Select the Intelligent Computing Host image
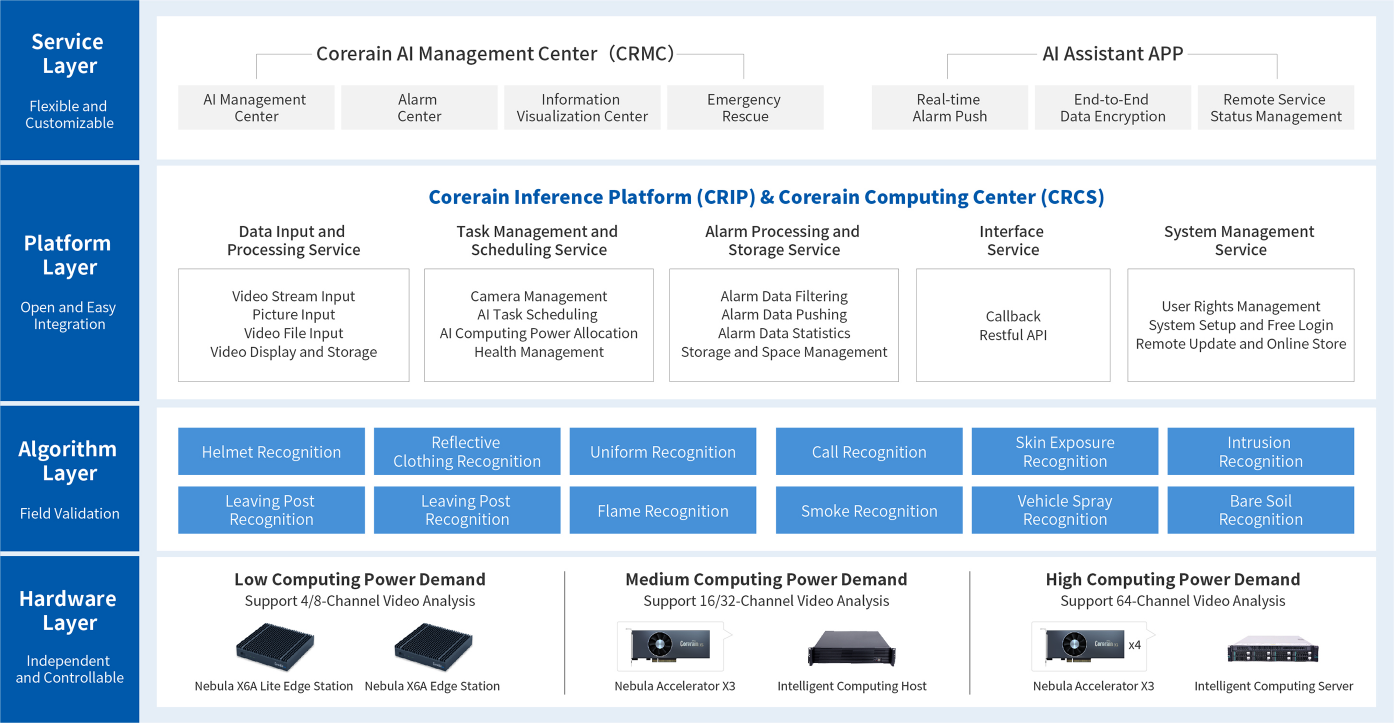The height and width of the screenshot is (723, 1394). click(852, 648)
